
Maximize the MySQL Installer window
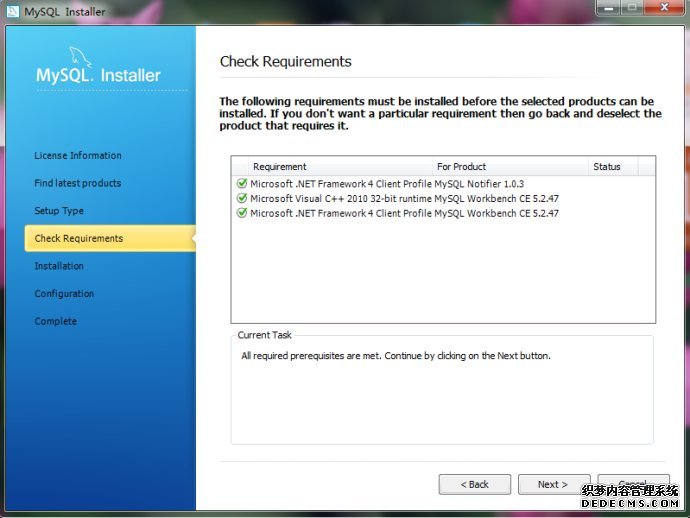click(632, 8)
